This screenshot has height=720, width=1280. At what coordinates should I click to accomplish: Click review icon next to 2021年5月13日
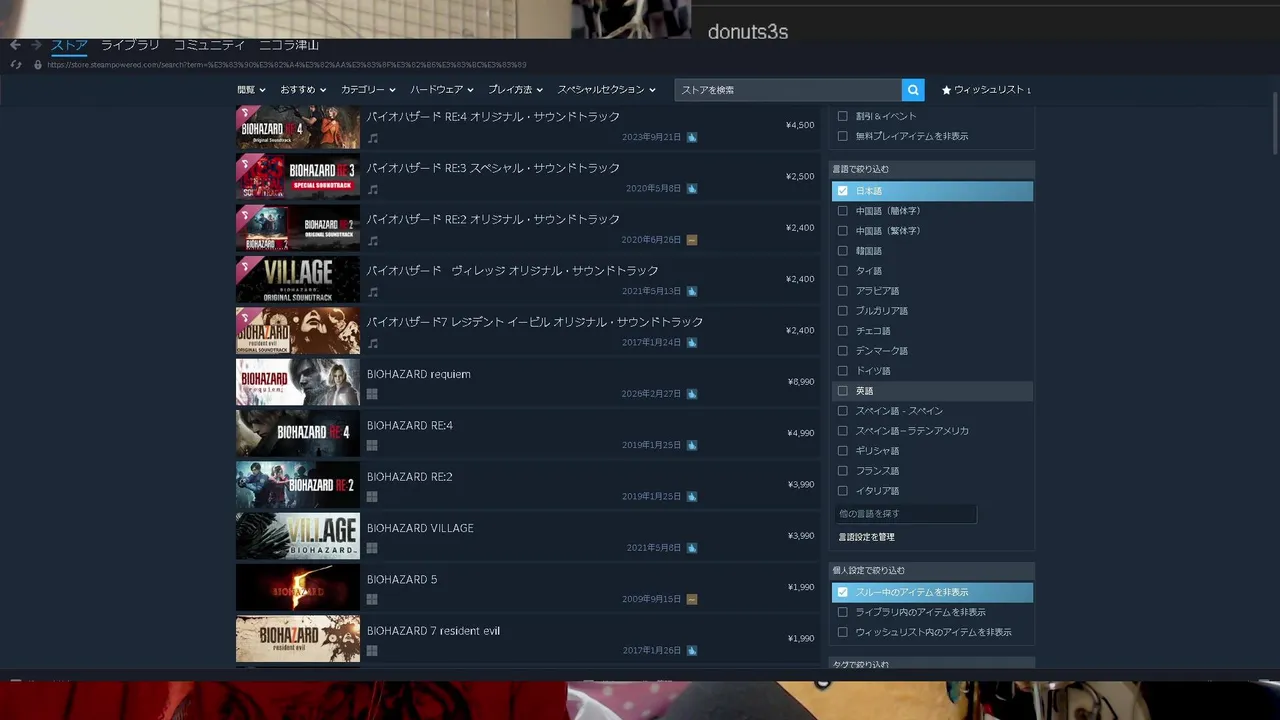click(x=692, y=291)
